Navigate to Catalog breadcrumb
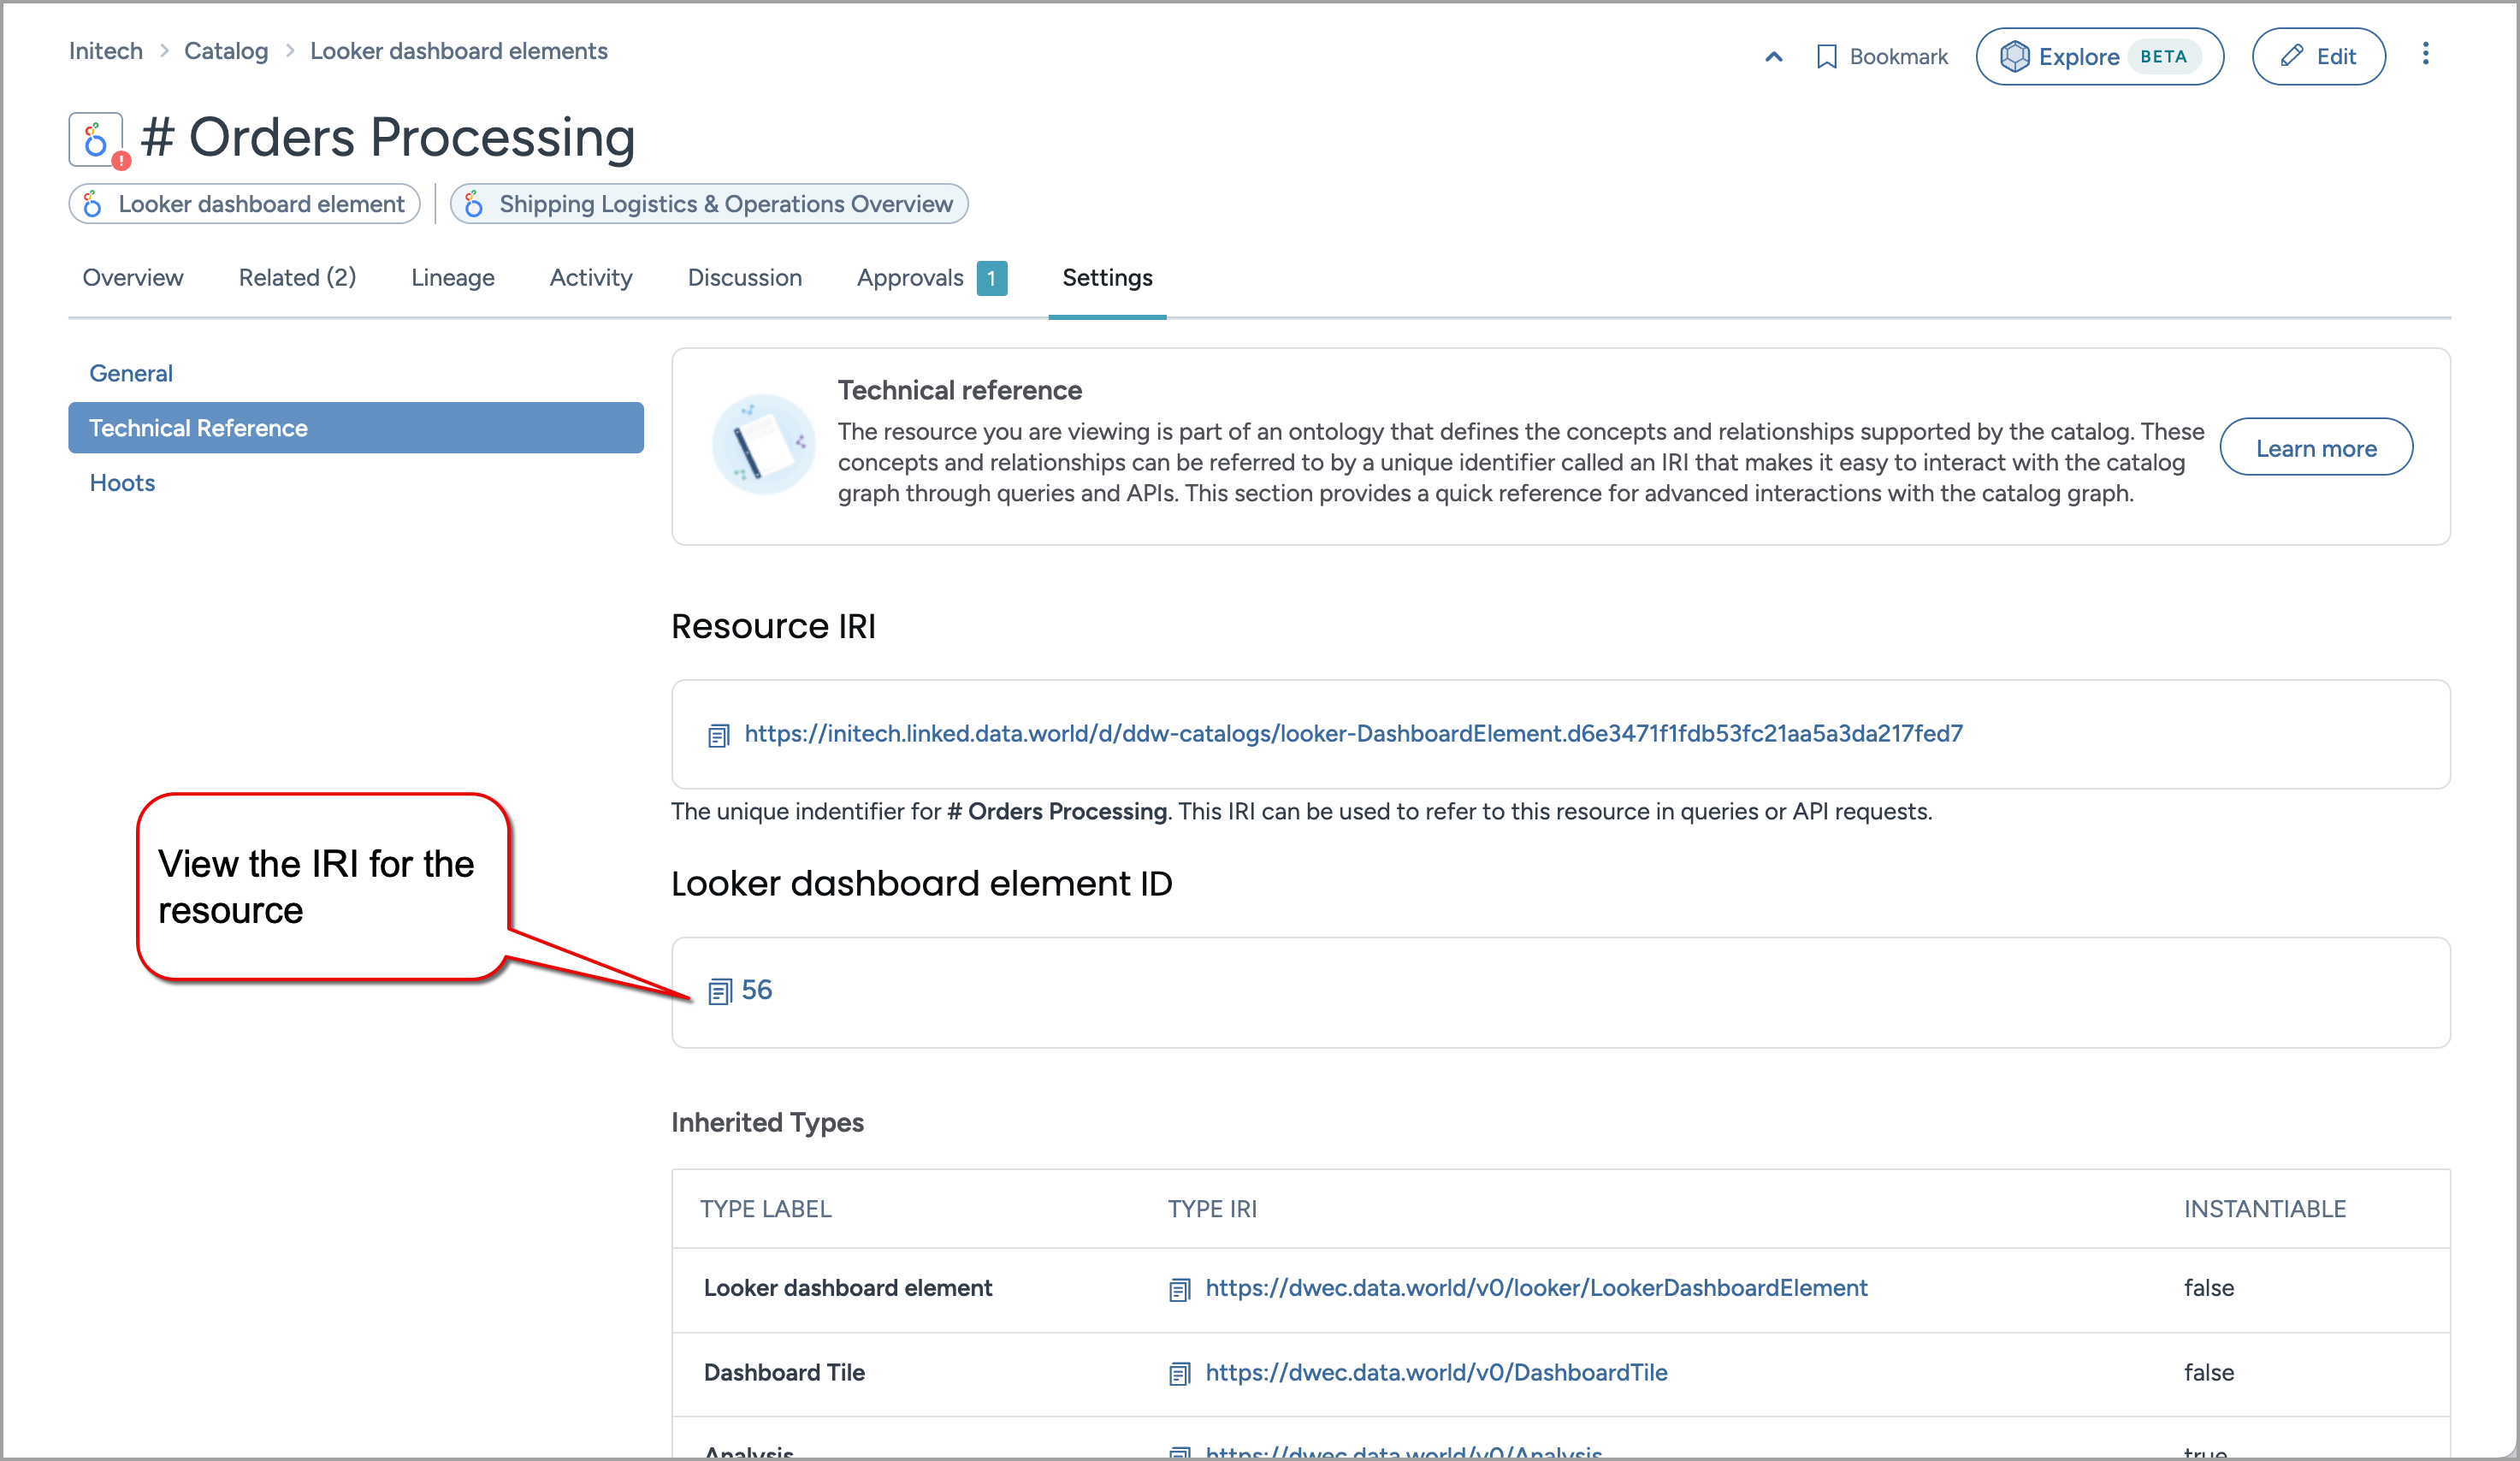 [226, 51]
